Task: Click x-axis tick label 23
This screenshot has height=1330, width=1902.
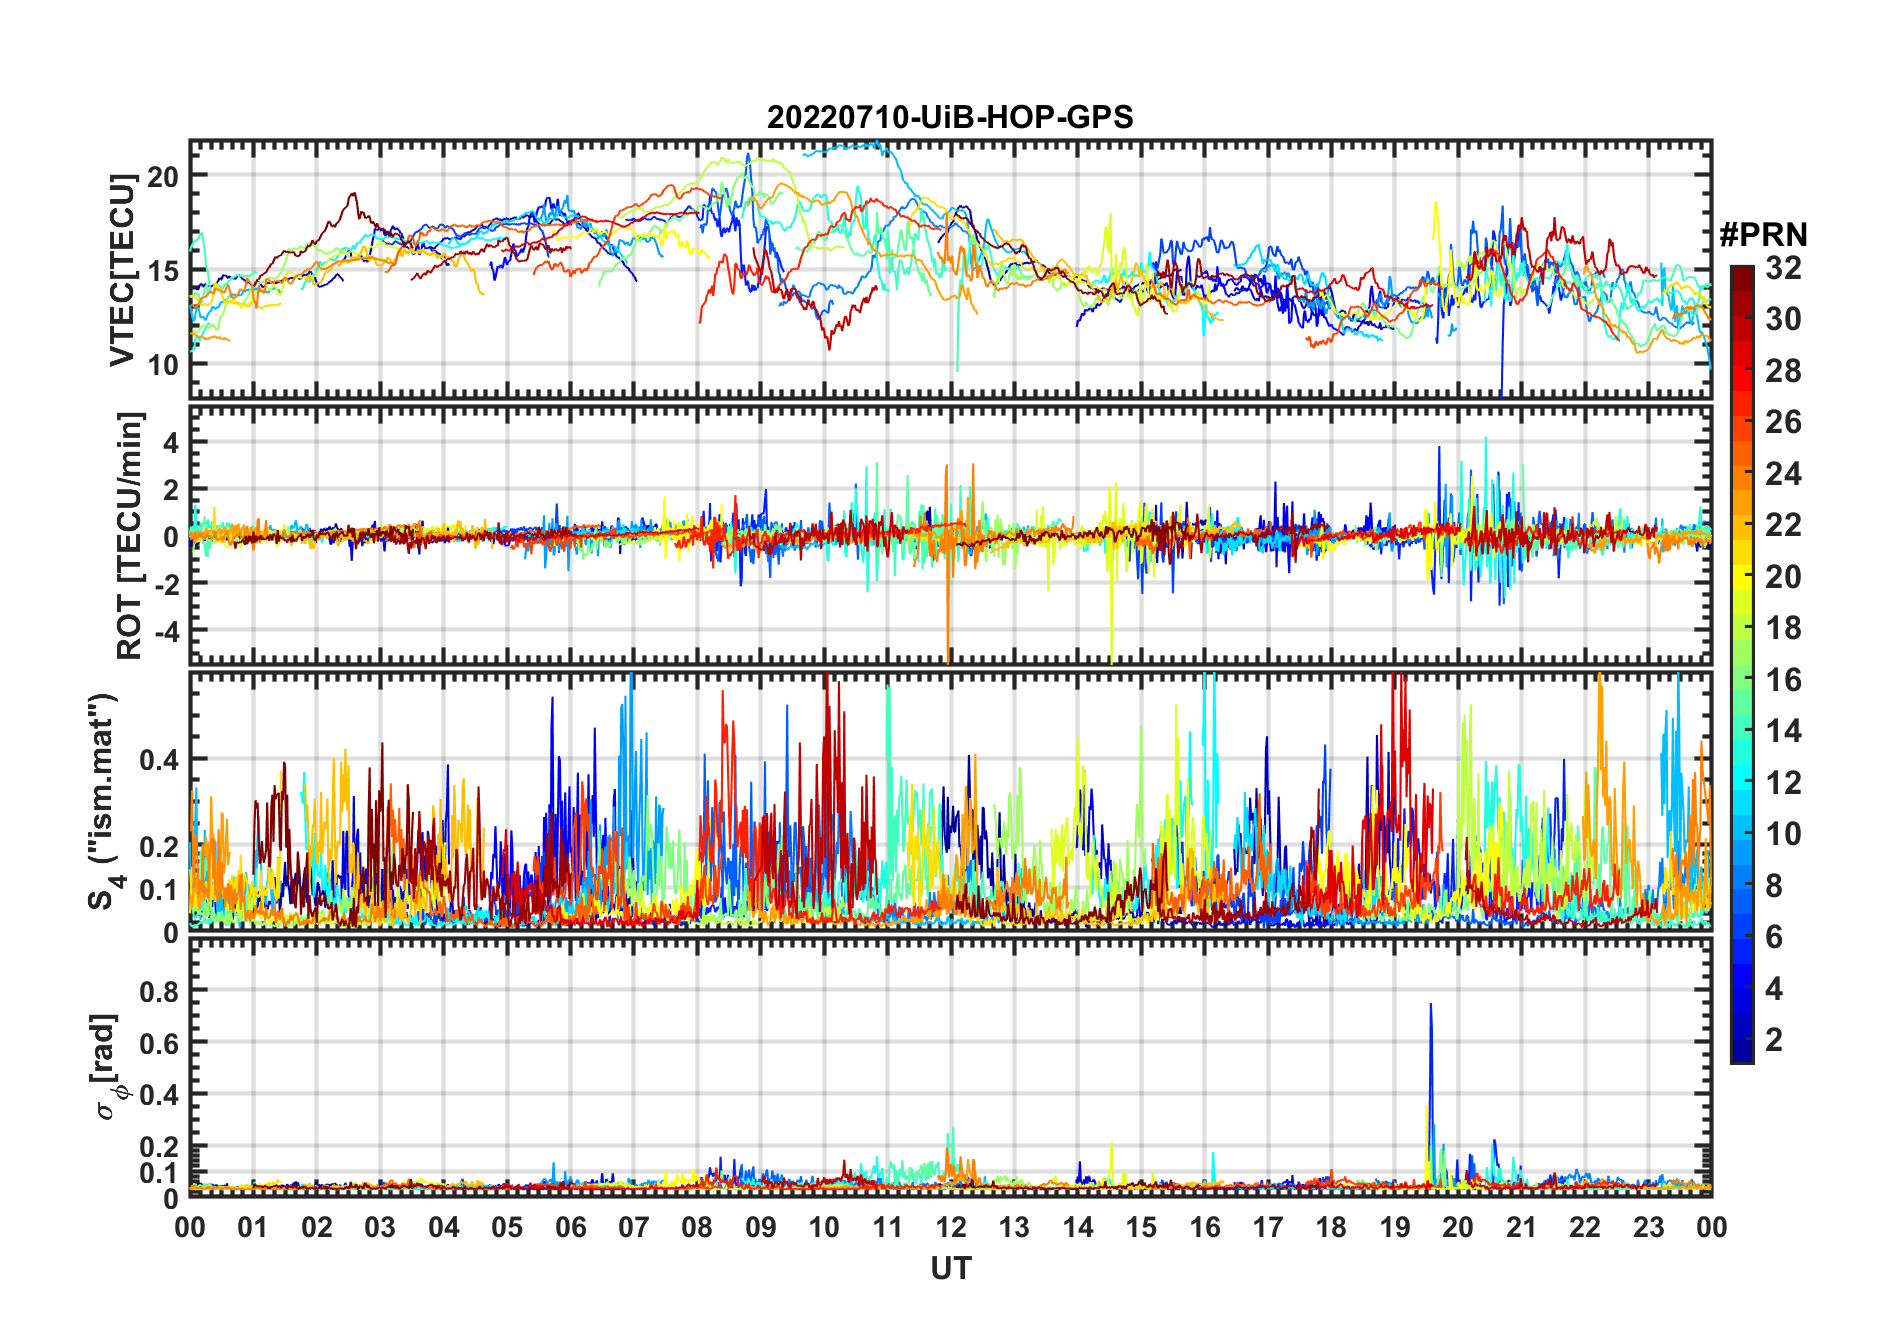Action: click(1648, 1227)
